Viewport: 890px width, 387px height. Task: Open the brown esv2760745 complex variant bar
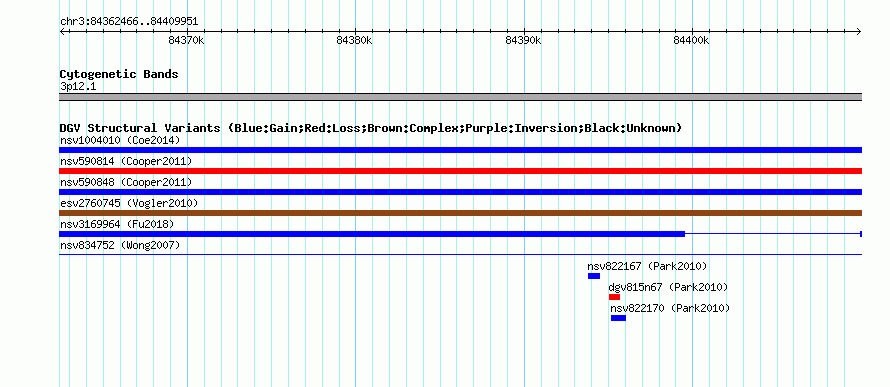(460, 213)
